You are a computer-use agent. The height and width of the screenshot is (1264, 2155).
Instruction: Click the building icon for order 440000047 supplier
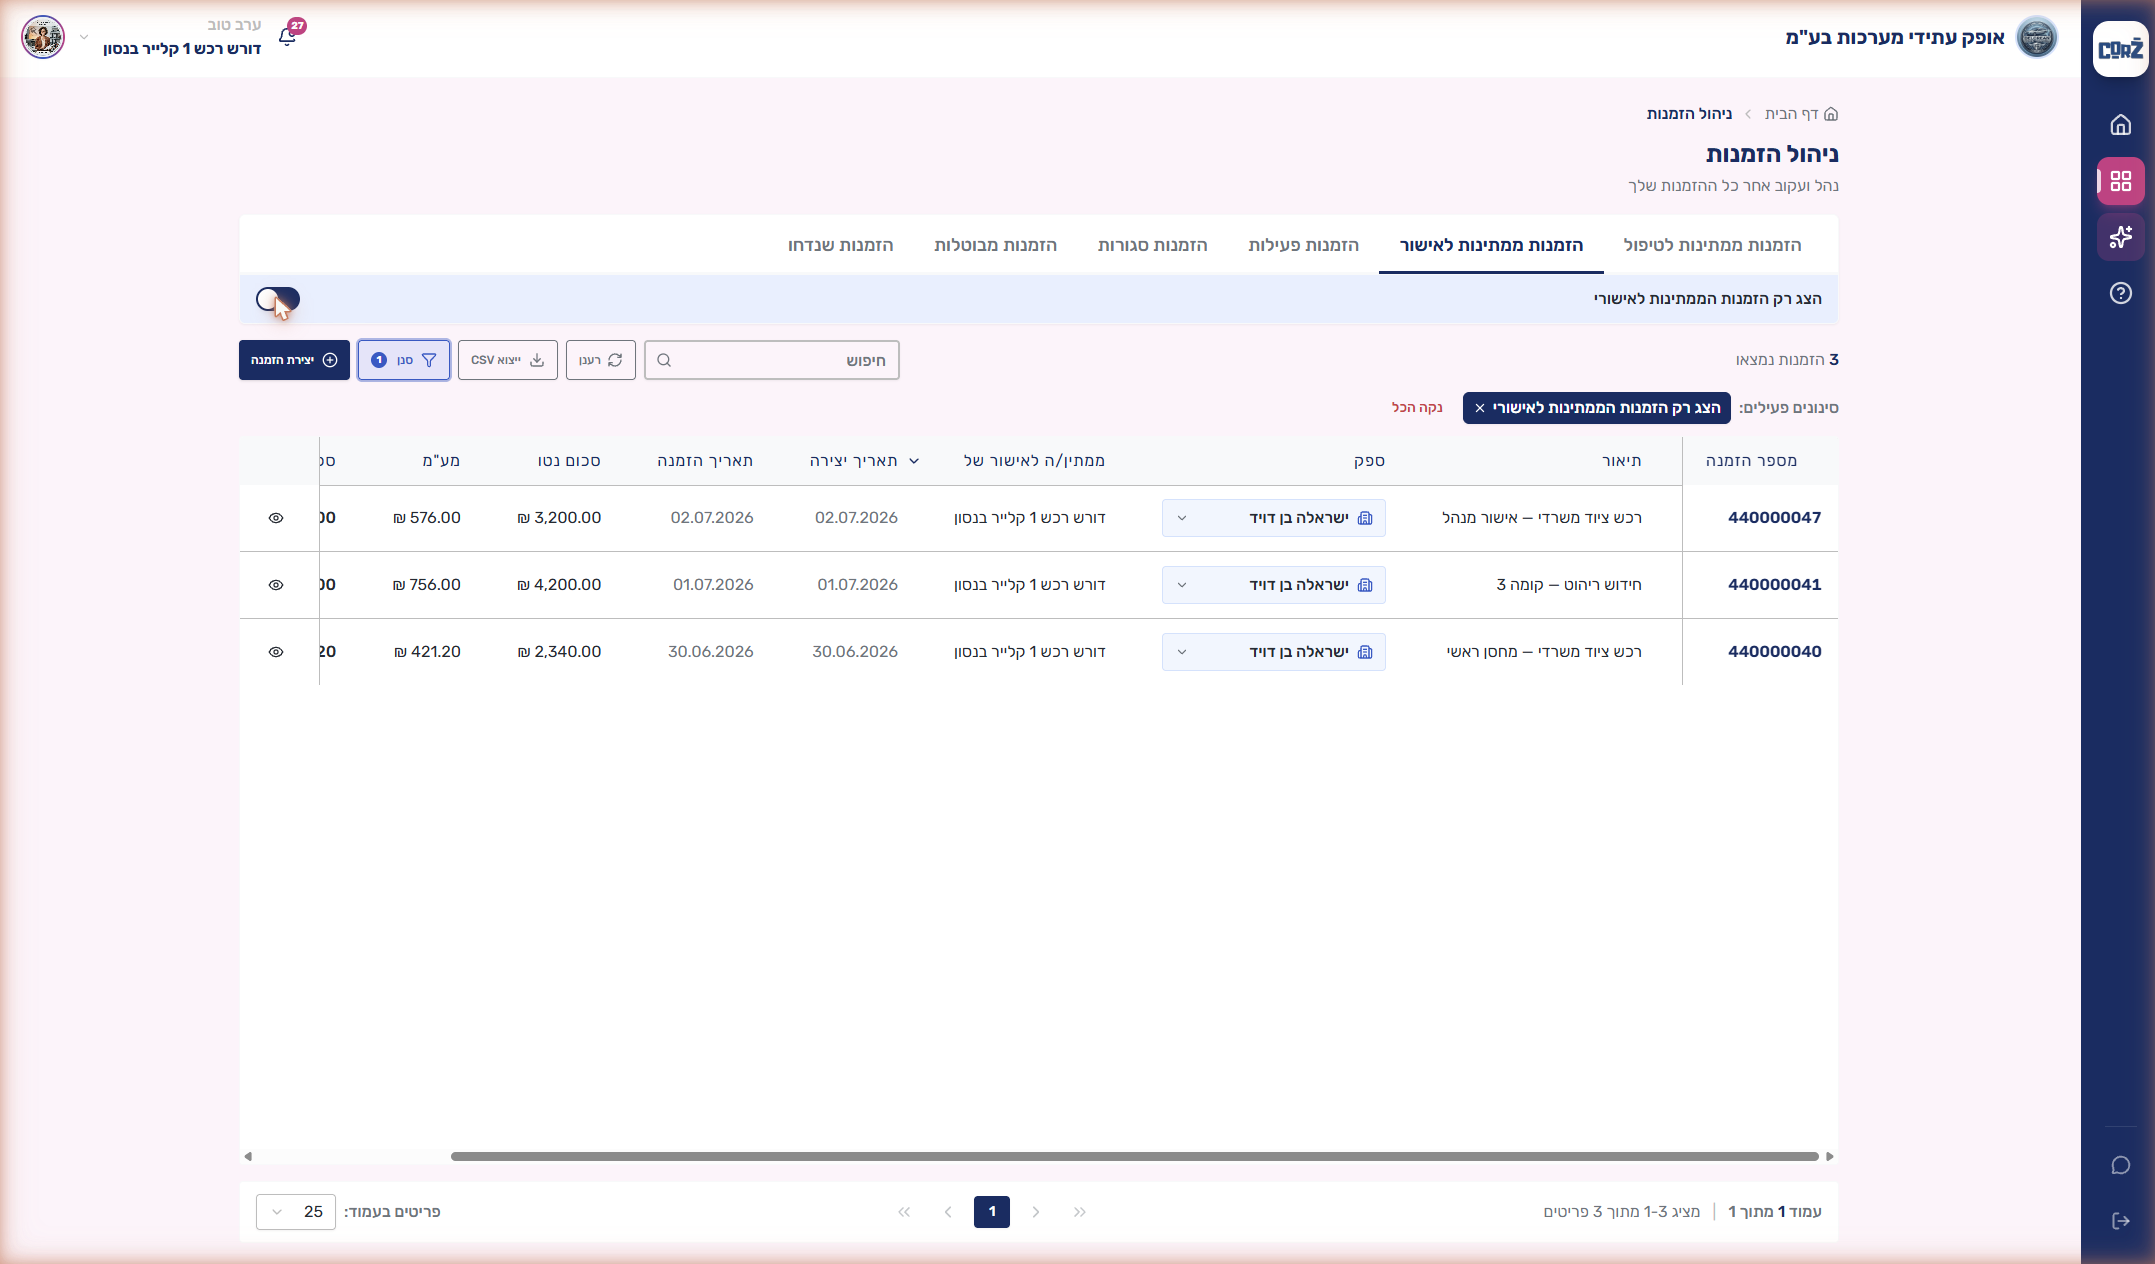click(1365, 518)
